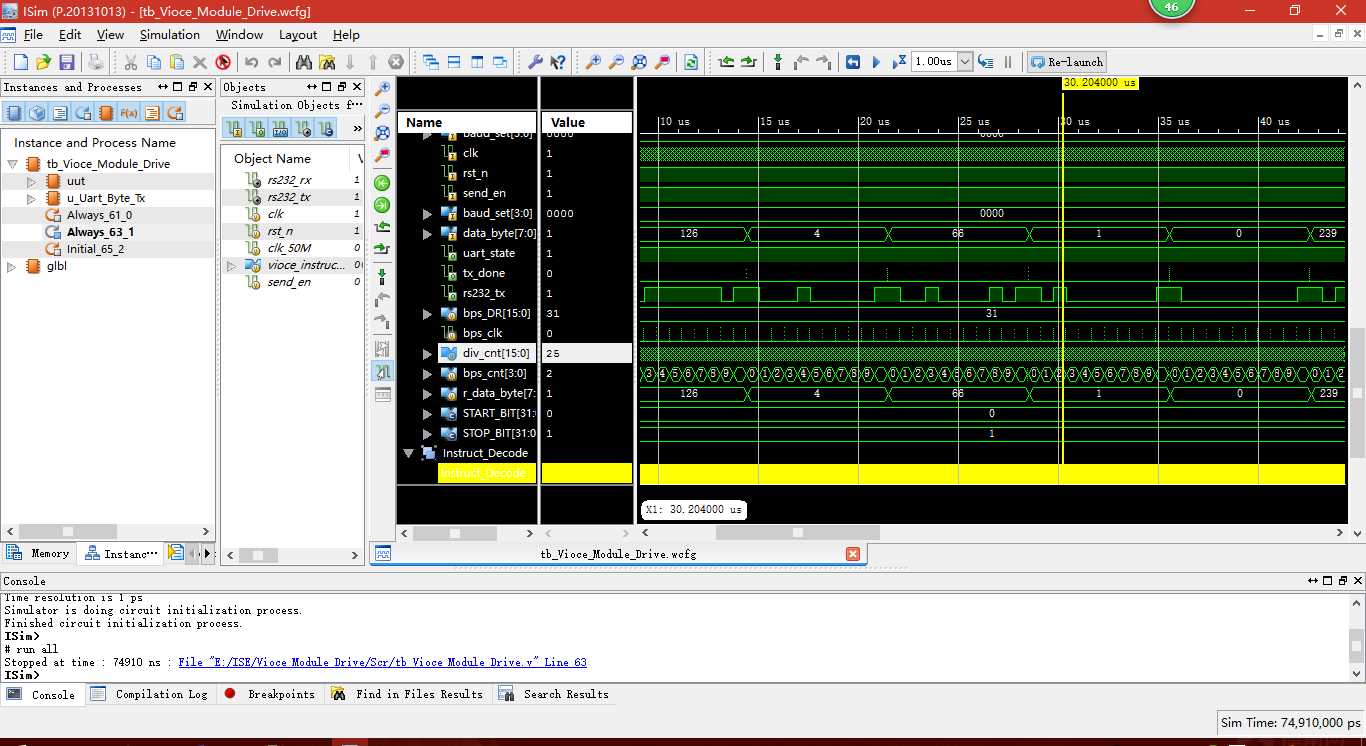Expand the u_Uart_Byte_Tx instance node

tap(31, 198)
